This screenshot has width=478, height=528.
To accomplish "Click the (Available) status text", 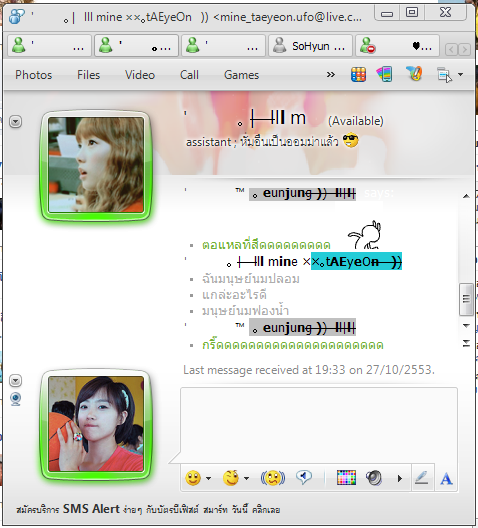I will click(356, 121).
